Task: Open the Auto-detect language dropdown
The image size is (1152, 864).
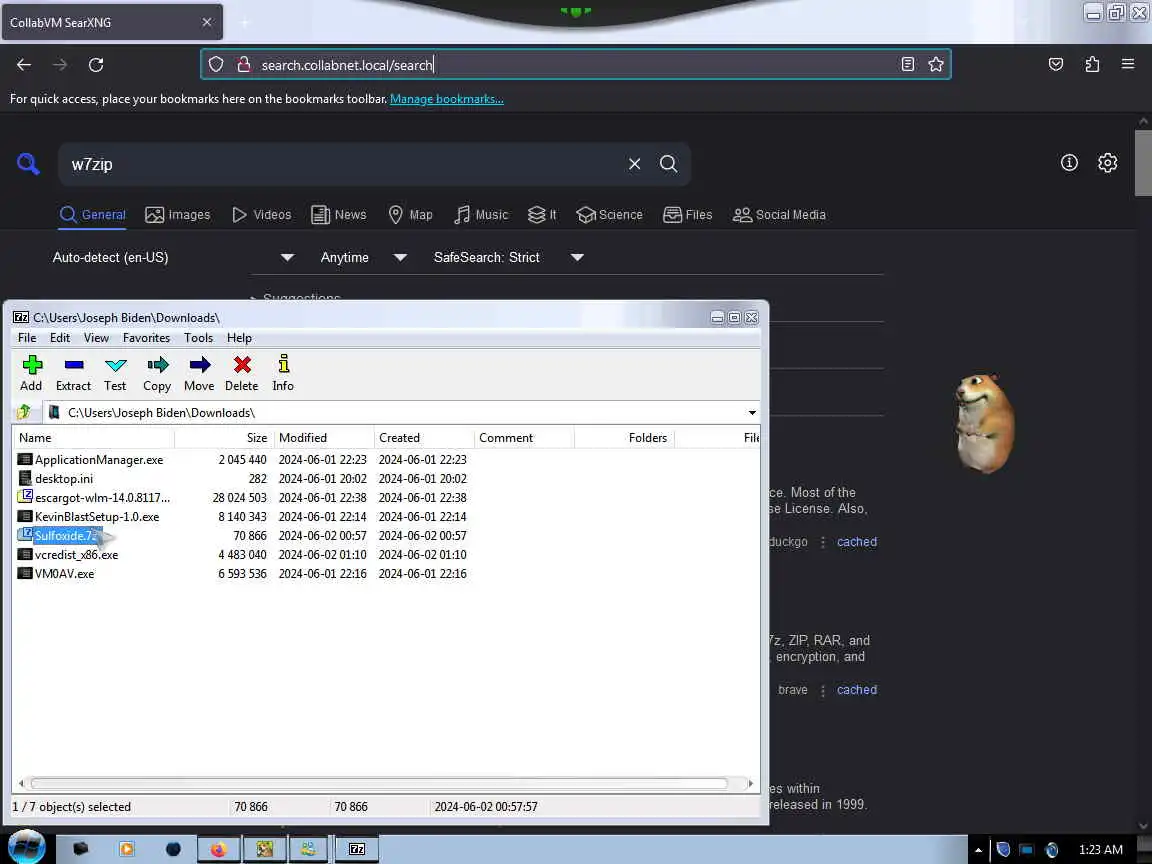Action: click(173, 258)
